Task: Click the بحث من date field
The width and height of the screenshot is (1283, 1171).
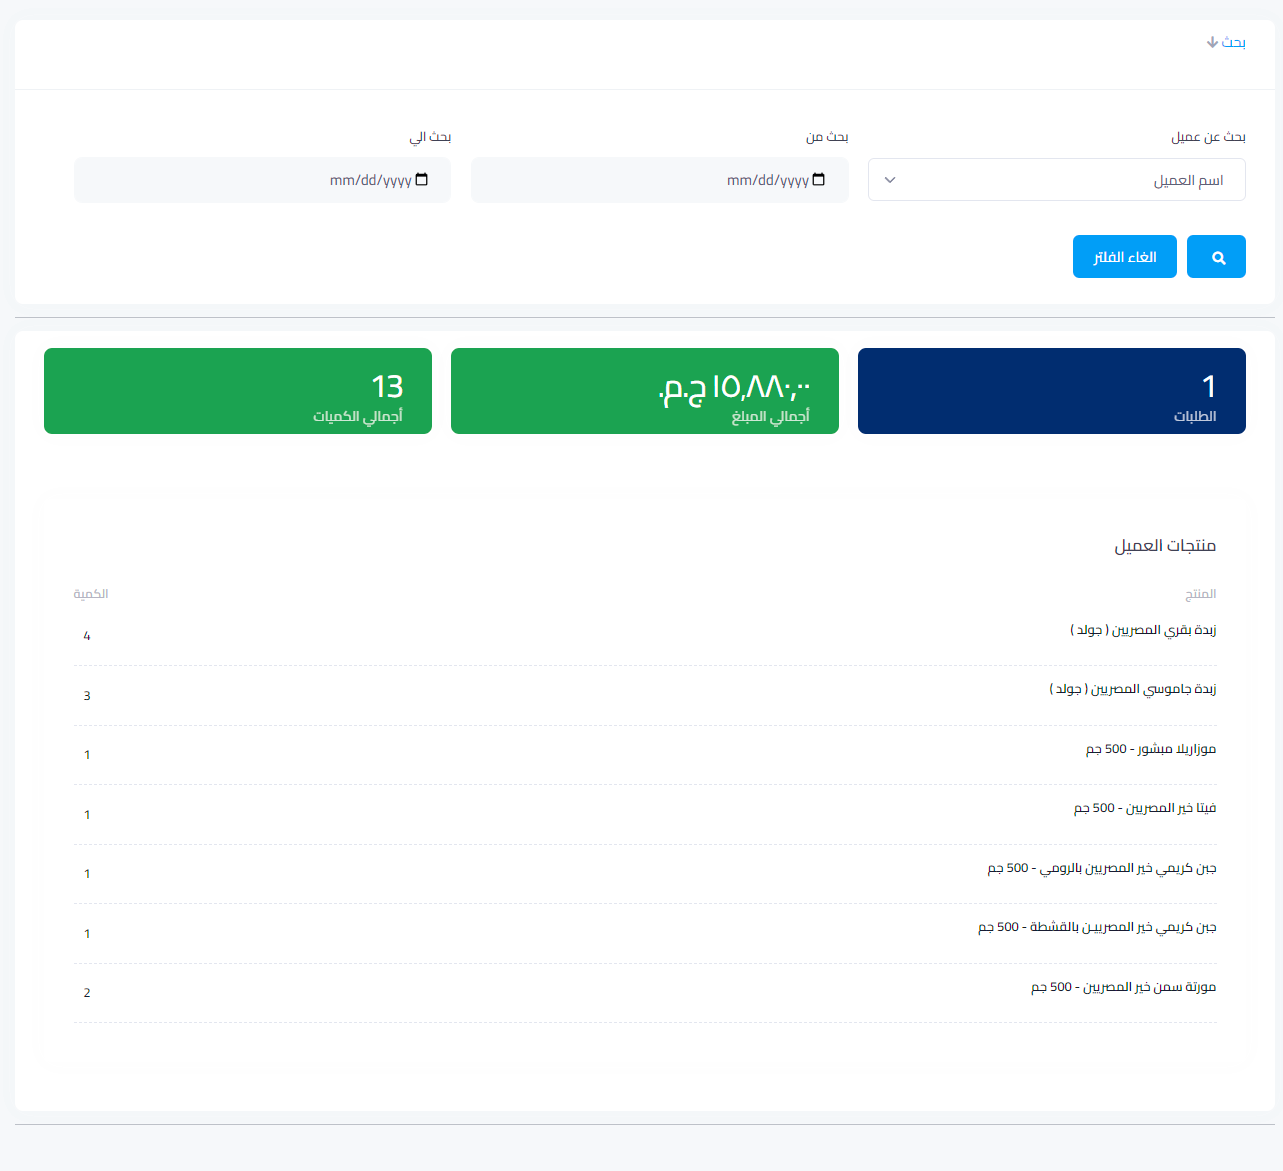Action: tap(660, 180)
